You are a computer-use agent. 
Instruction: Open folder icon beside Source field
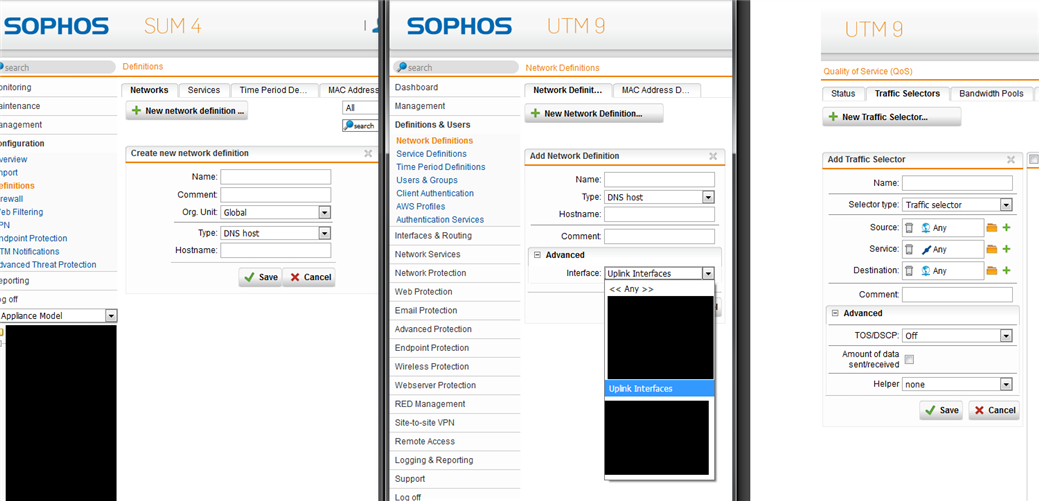(x=991, y=228)
